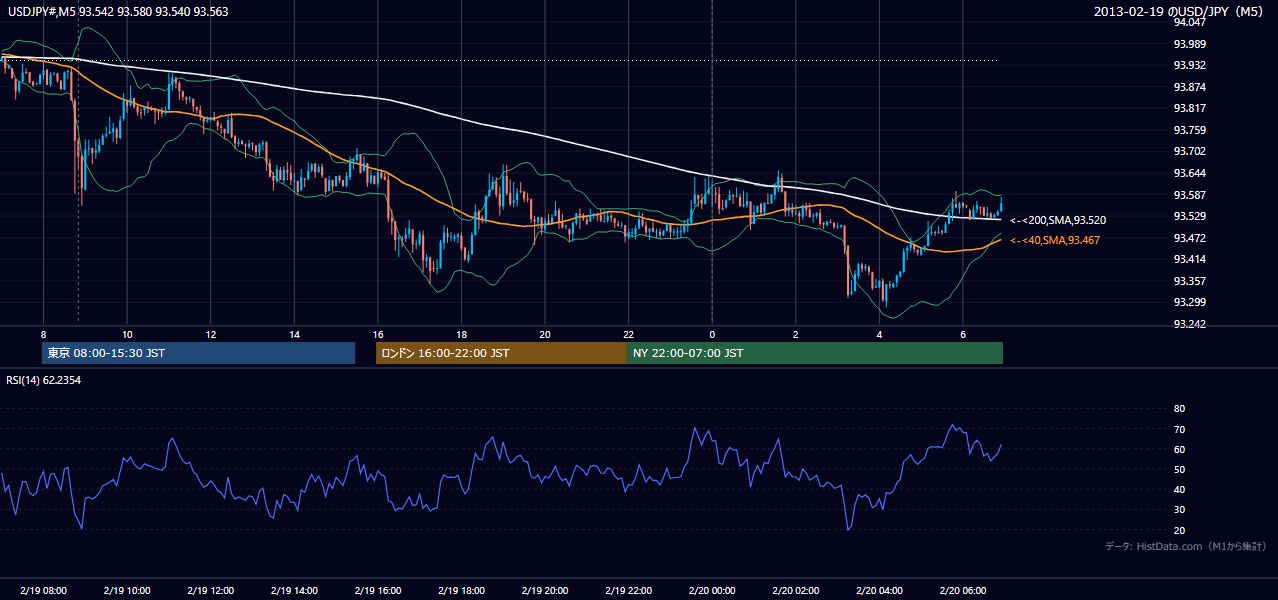Click price axis value 94.047
1278x600 pixels.
click(x=1188, y=22)
